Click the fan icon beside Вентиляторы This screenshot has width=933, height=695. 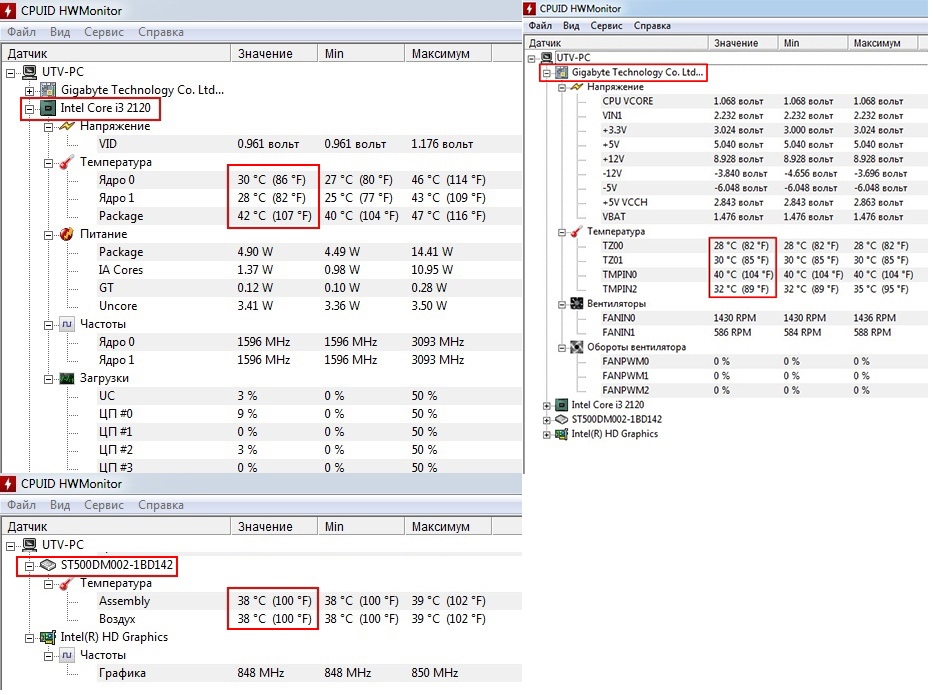tap(577, 303)
